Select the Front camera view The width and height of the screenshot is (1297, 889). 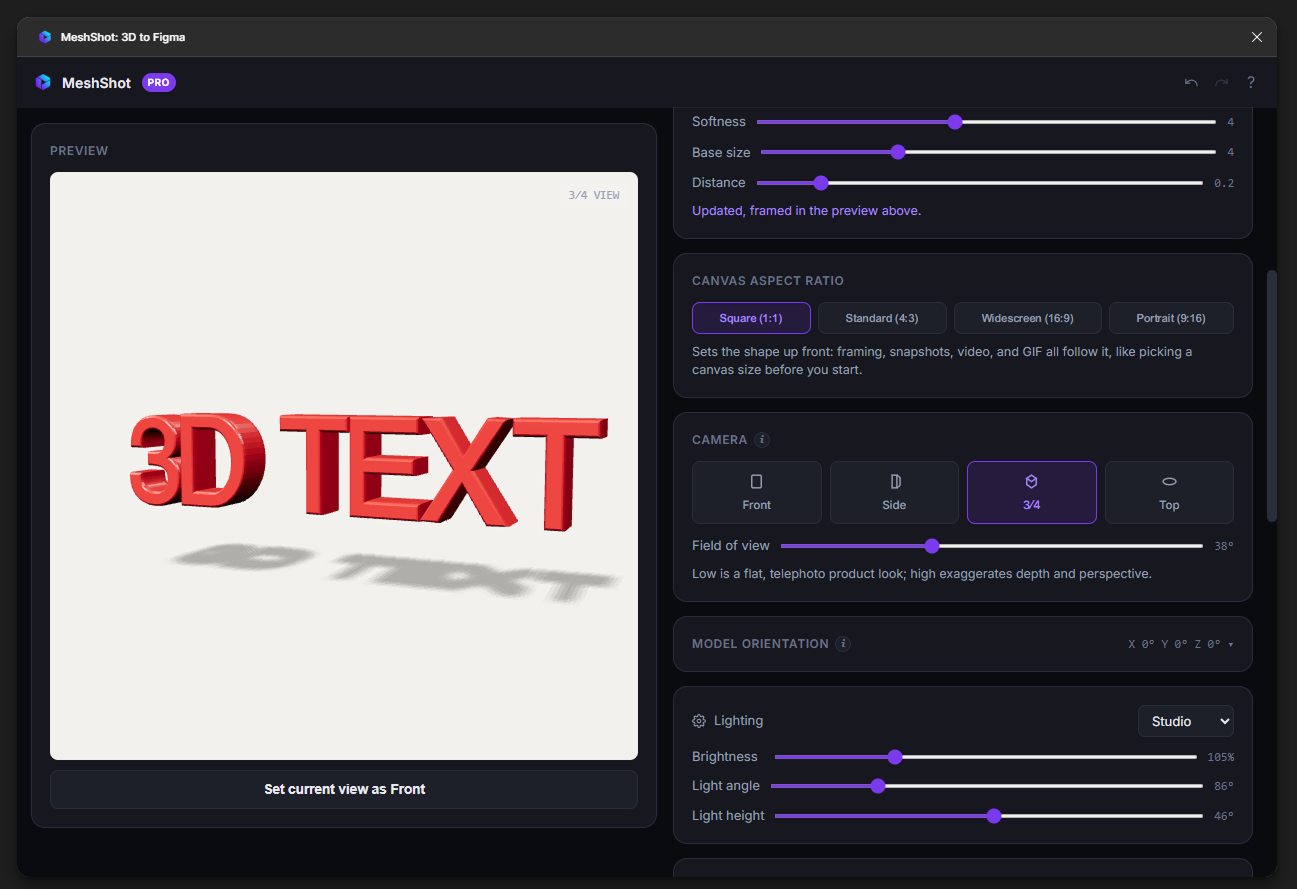(x=757, y=492)
